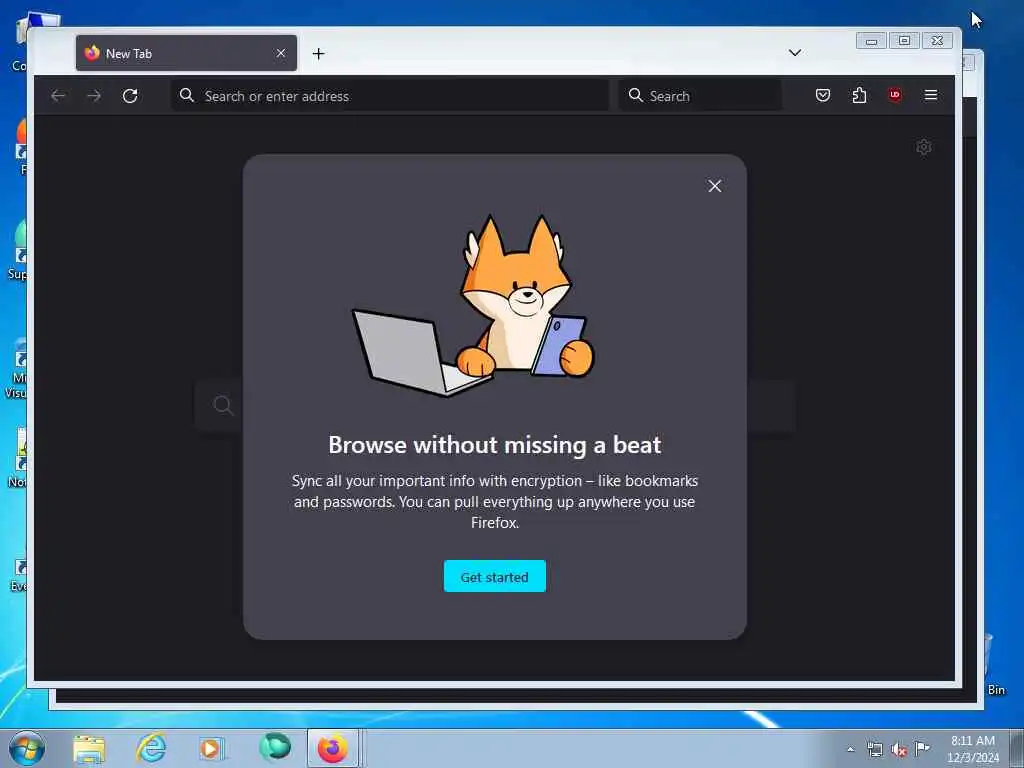Launch Internet Explorer from taskbar
Image resolution: width=1024 pixels, height=768 pixels.
(x=151, y=748)
